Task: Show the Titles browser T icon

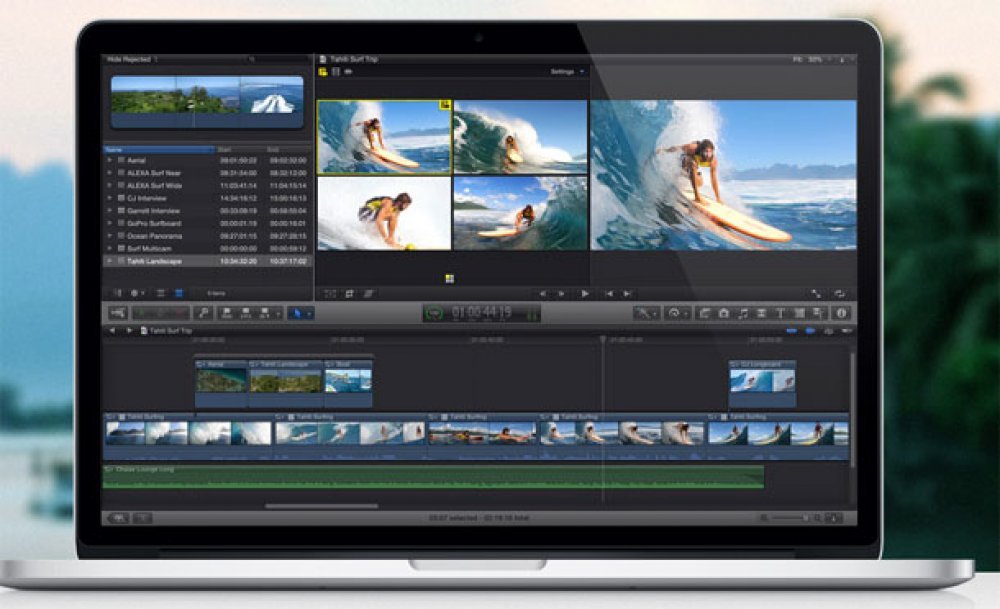Action: tap(779, 313)
